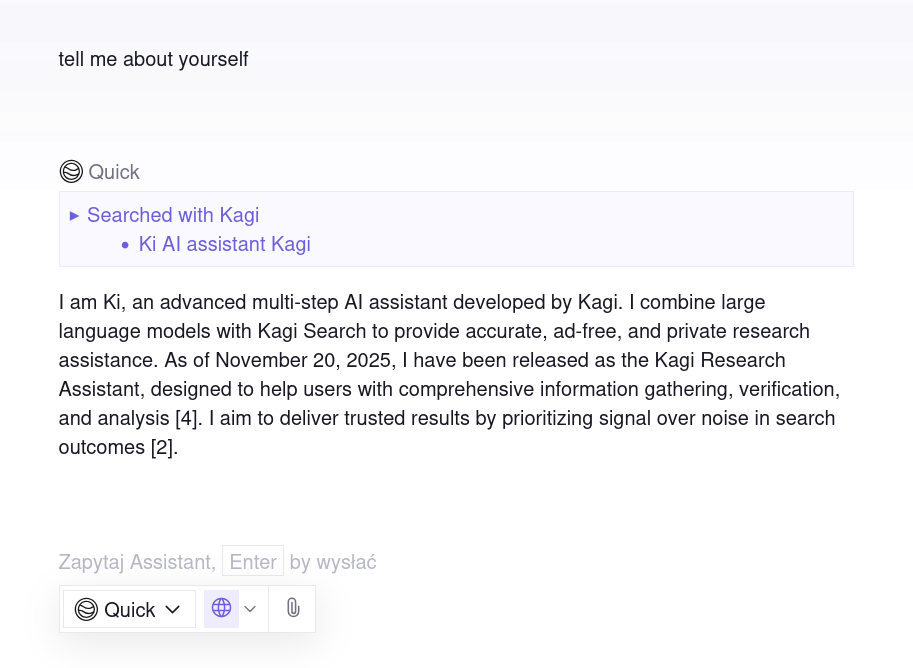Viewport: 913px width, 668px height.
Task: Expand the Quick model dropdown chevron
Action: coord(173,609)
